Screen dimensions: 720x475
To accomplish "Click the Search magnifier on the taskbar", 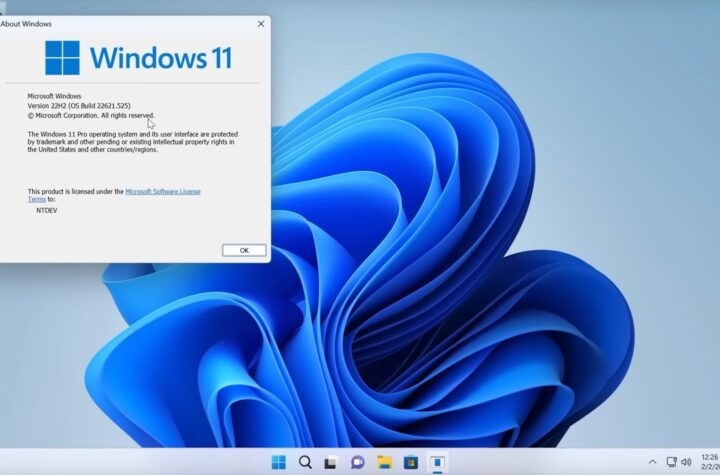I will (305, 462).
